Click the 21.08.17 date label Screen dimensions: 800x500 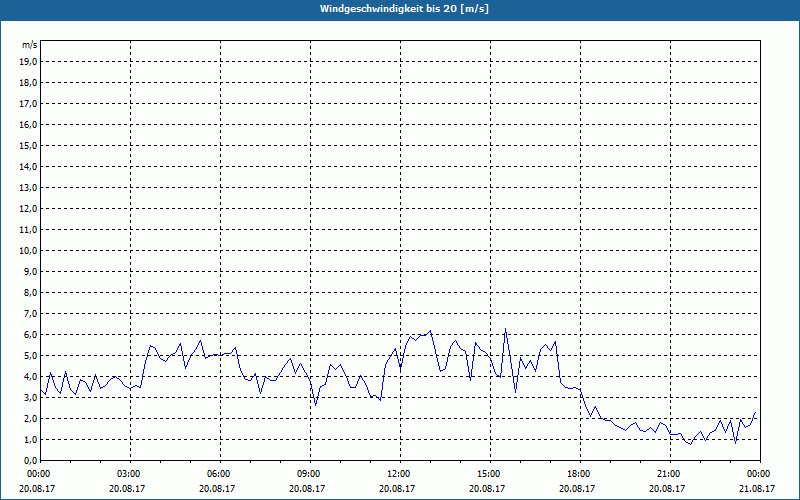click(757, 488)
